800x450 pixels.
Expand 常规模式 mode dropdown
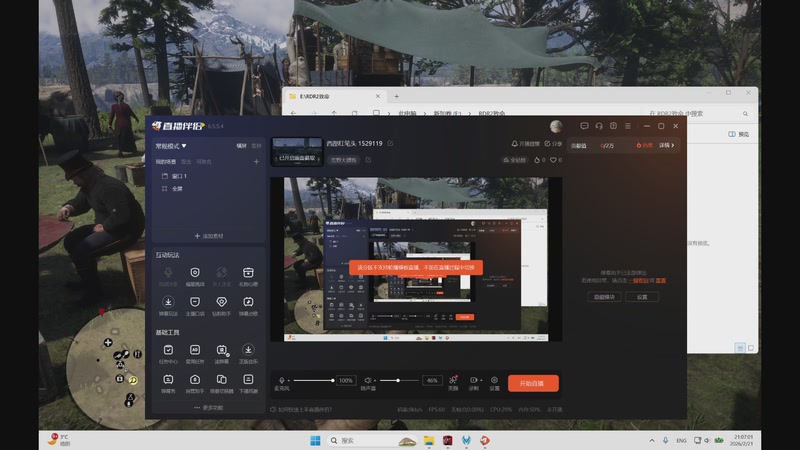171,146
